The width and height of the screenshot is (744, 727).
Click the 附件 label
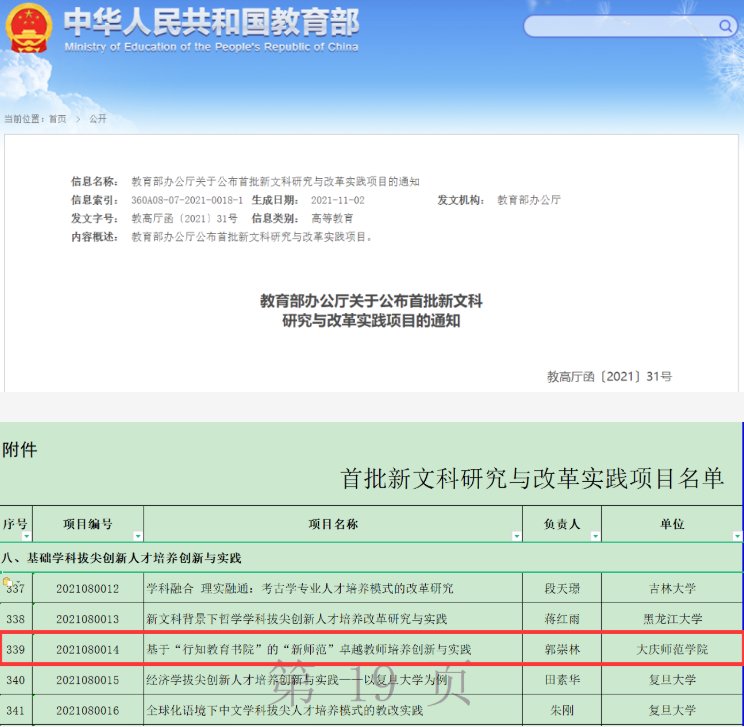click(19, 449)
